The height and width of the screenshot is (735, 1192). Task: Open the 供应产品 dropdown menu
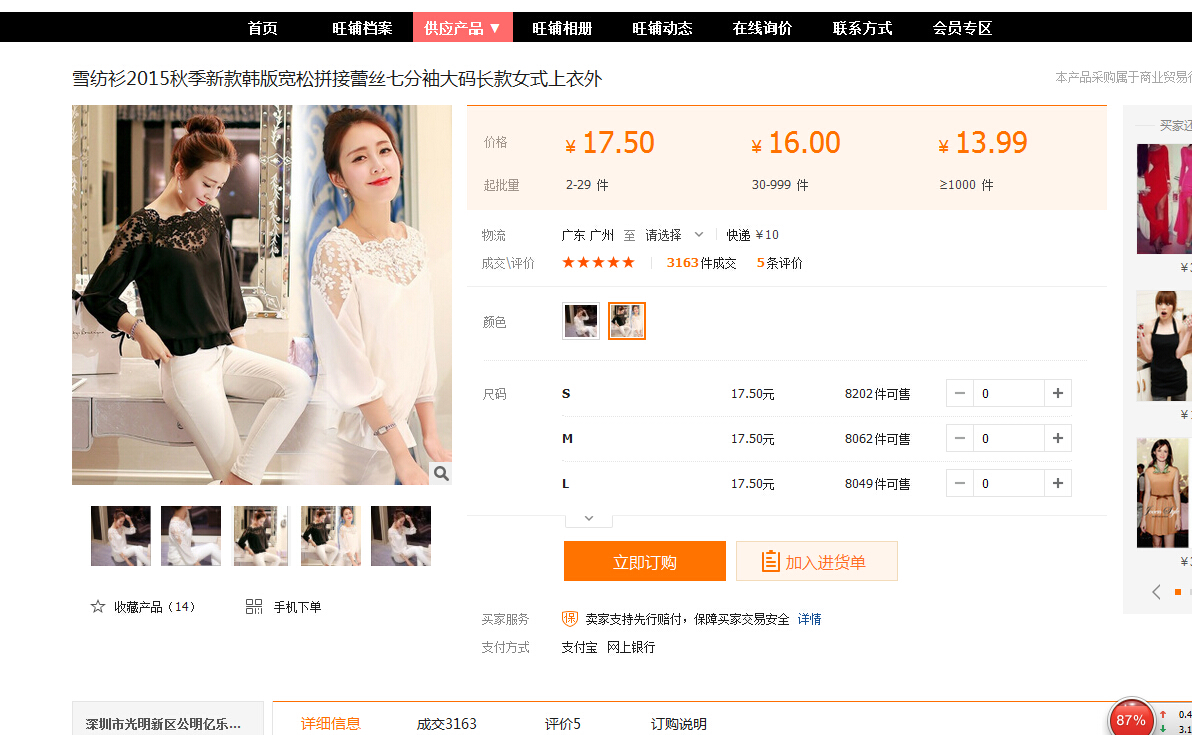462,28
